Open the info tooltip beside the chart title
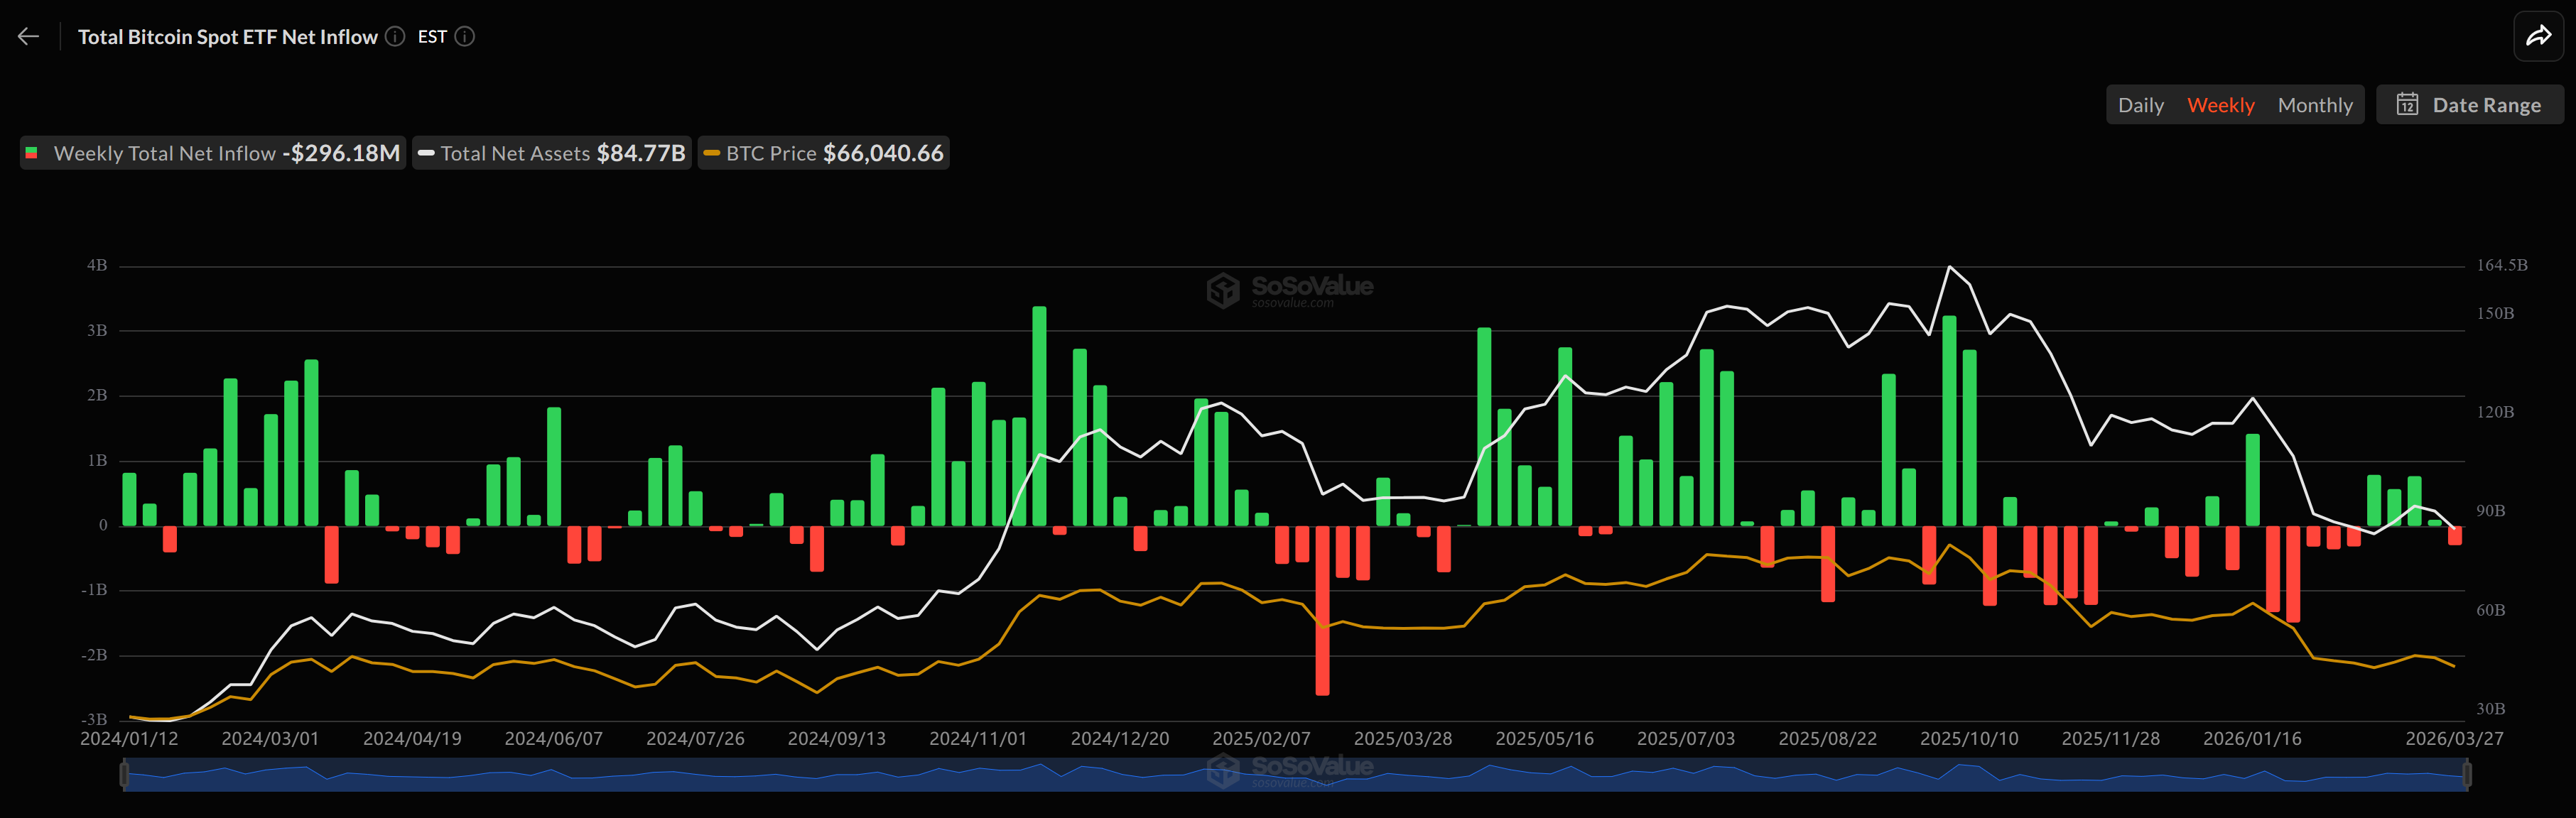The width and height of the screenshot is (2576, 818). click(x=395, y=36)
